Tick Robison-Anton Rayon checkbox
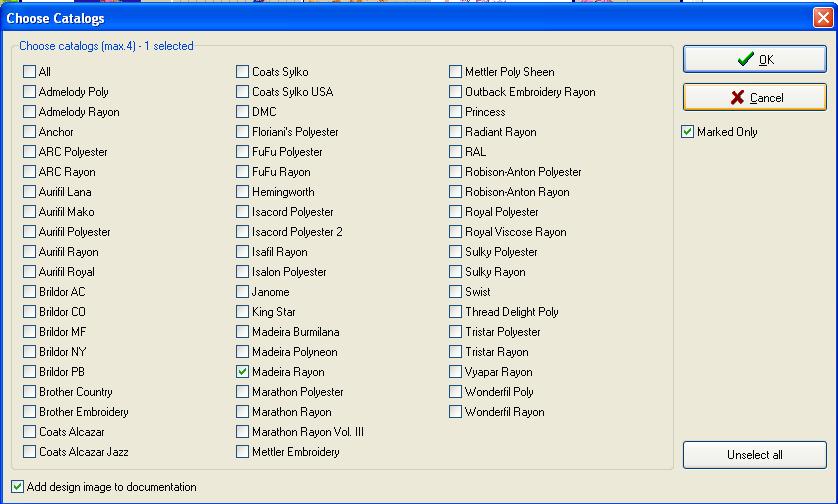 pyautogui.click(x=455, y=191)
